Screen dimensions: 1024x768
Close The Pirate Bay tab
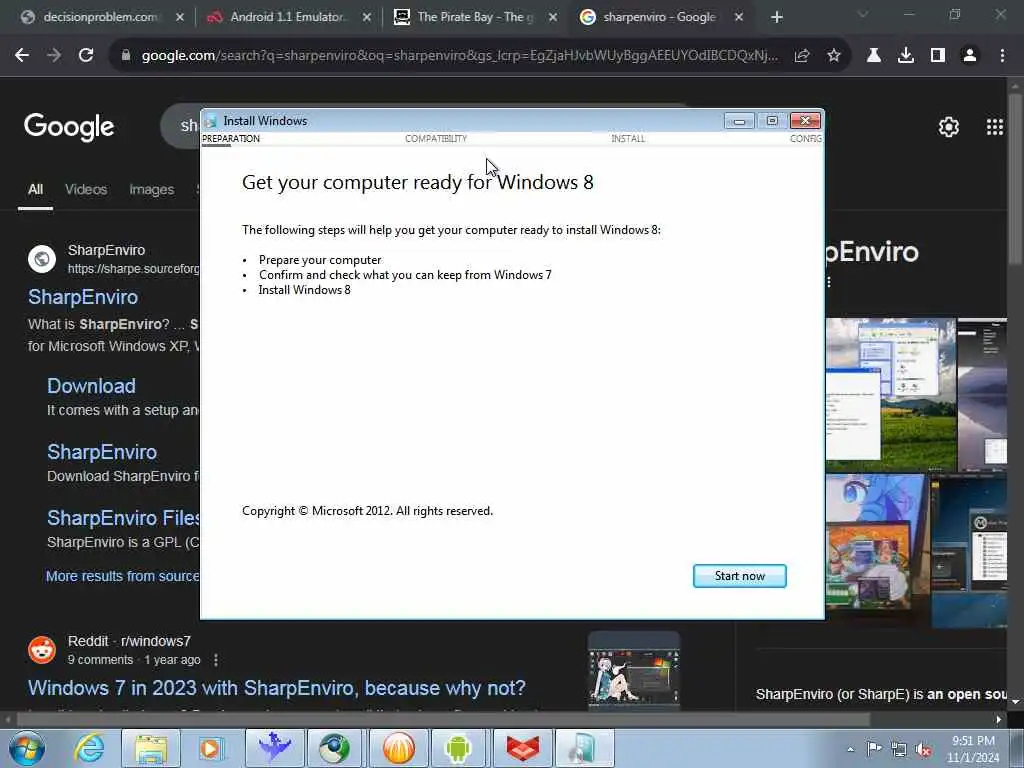click(x=552, y=18)
